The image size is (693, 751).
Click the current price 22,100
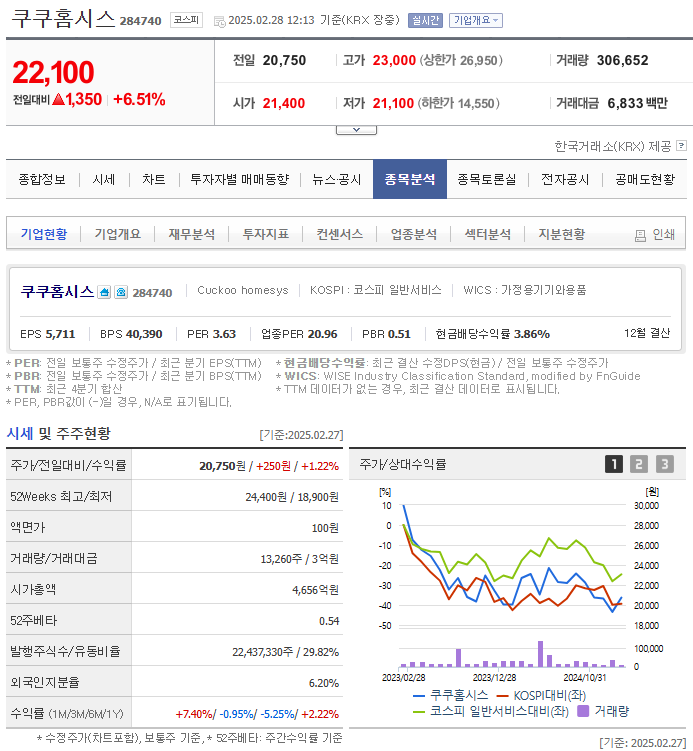click(x=53, y=73)
